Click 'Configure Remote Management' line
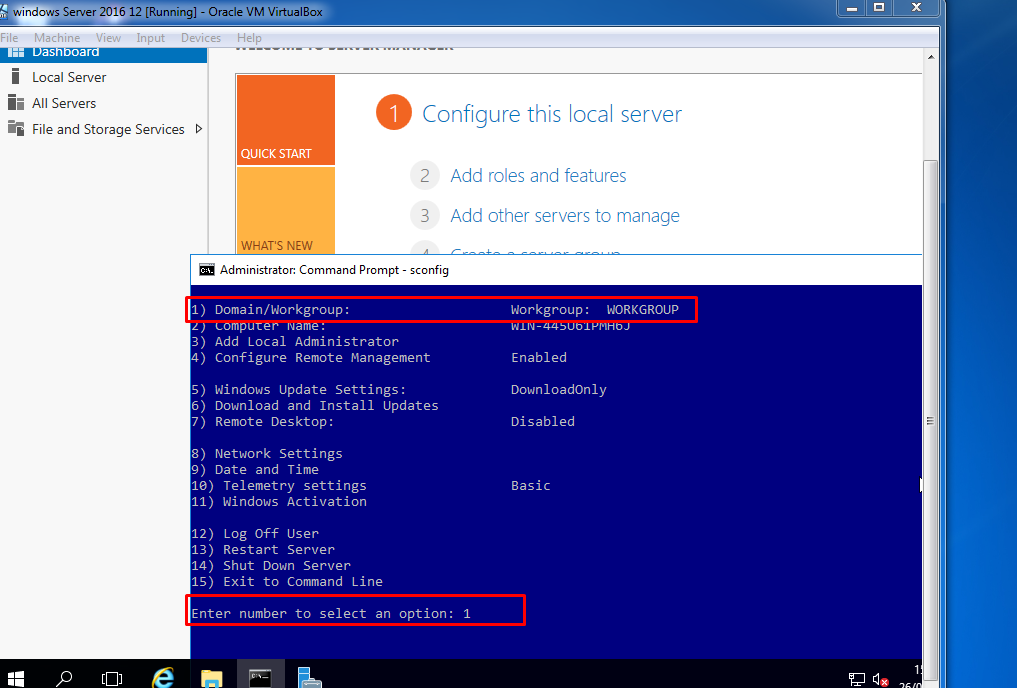1017x688 pixels. click(x=322, y=358)
